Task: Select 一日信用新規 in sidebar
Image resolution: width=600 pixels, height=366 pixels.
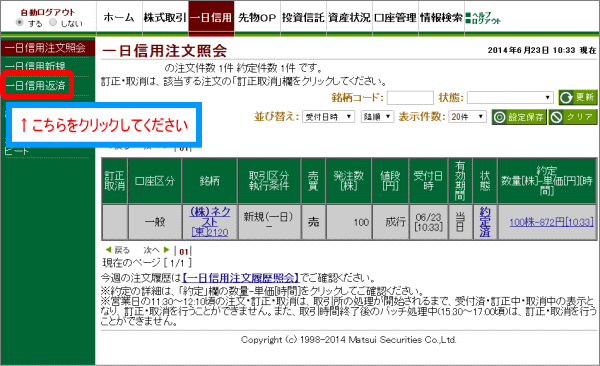Action: pos(35,66)
